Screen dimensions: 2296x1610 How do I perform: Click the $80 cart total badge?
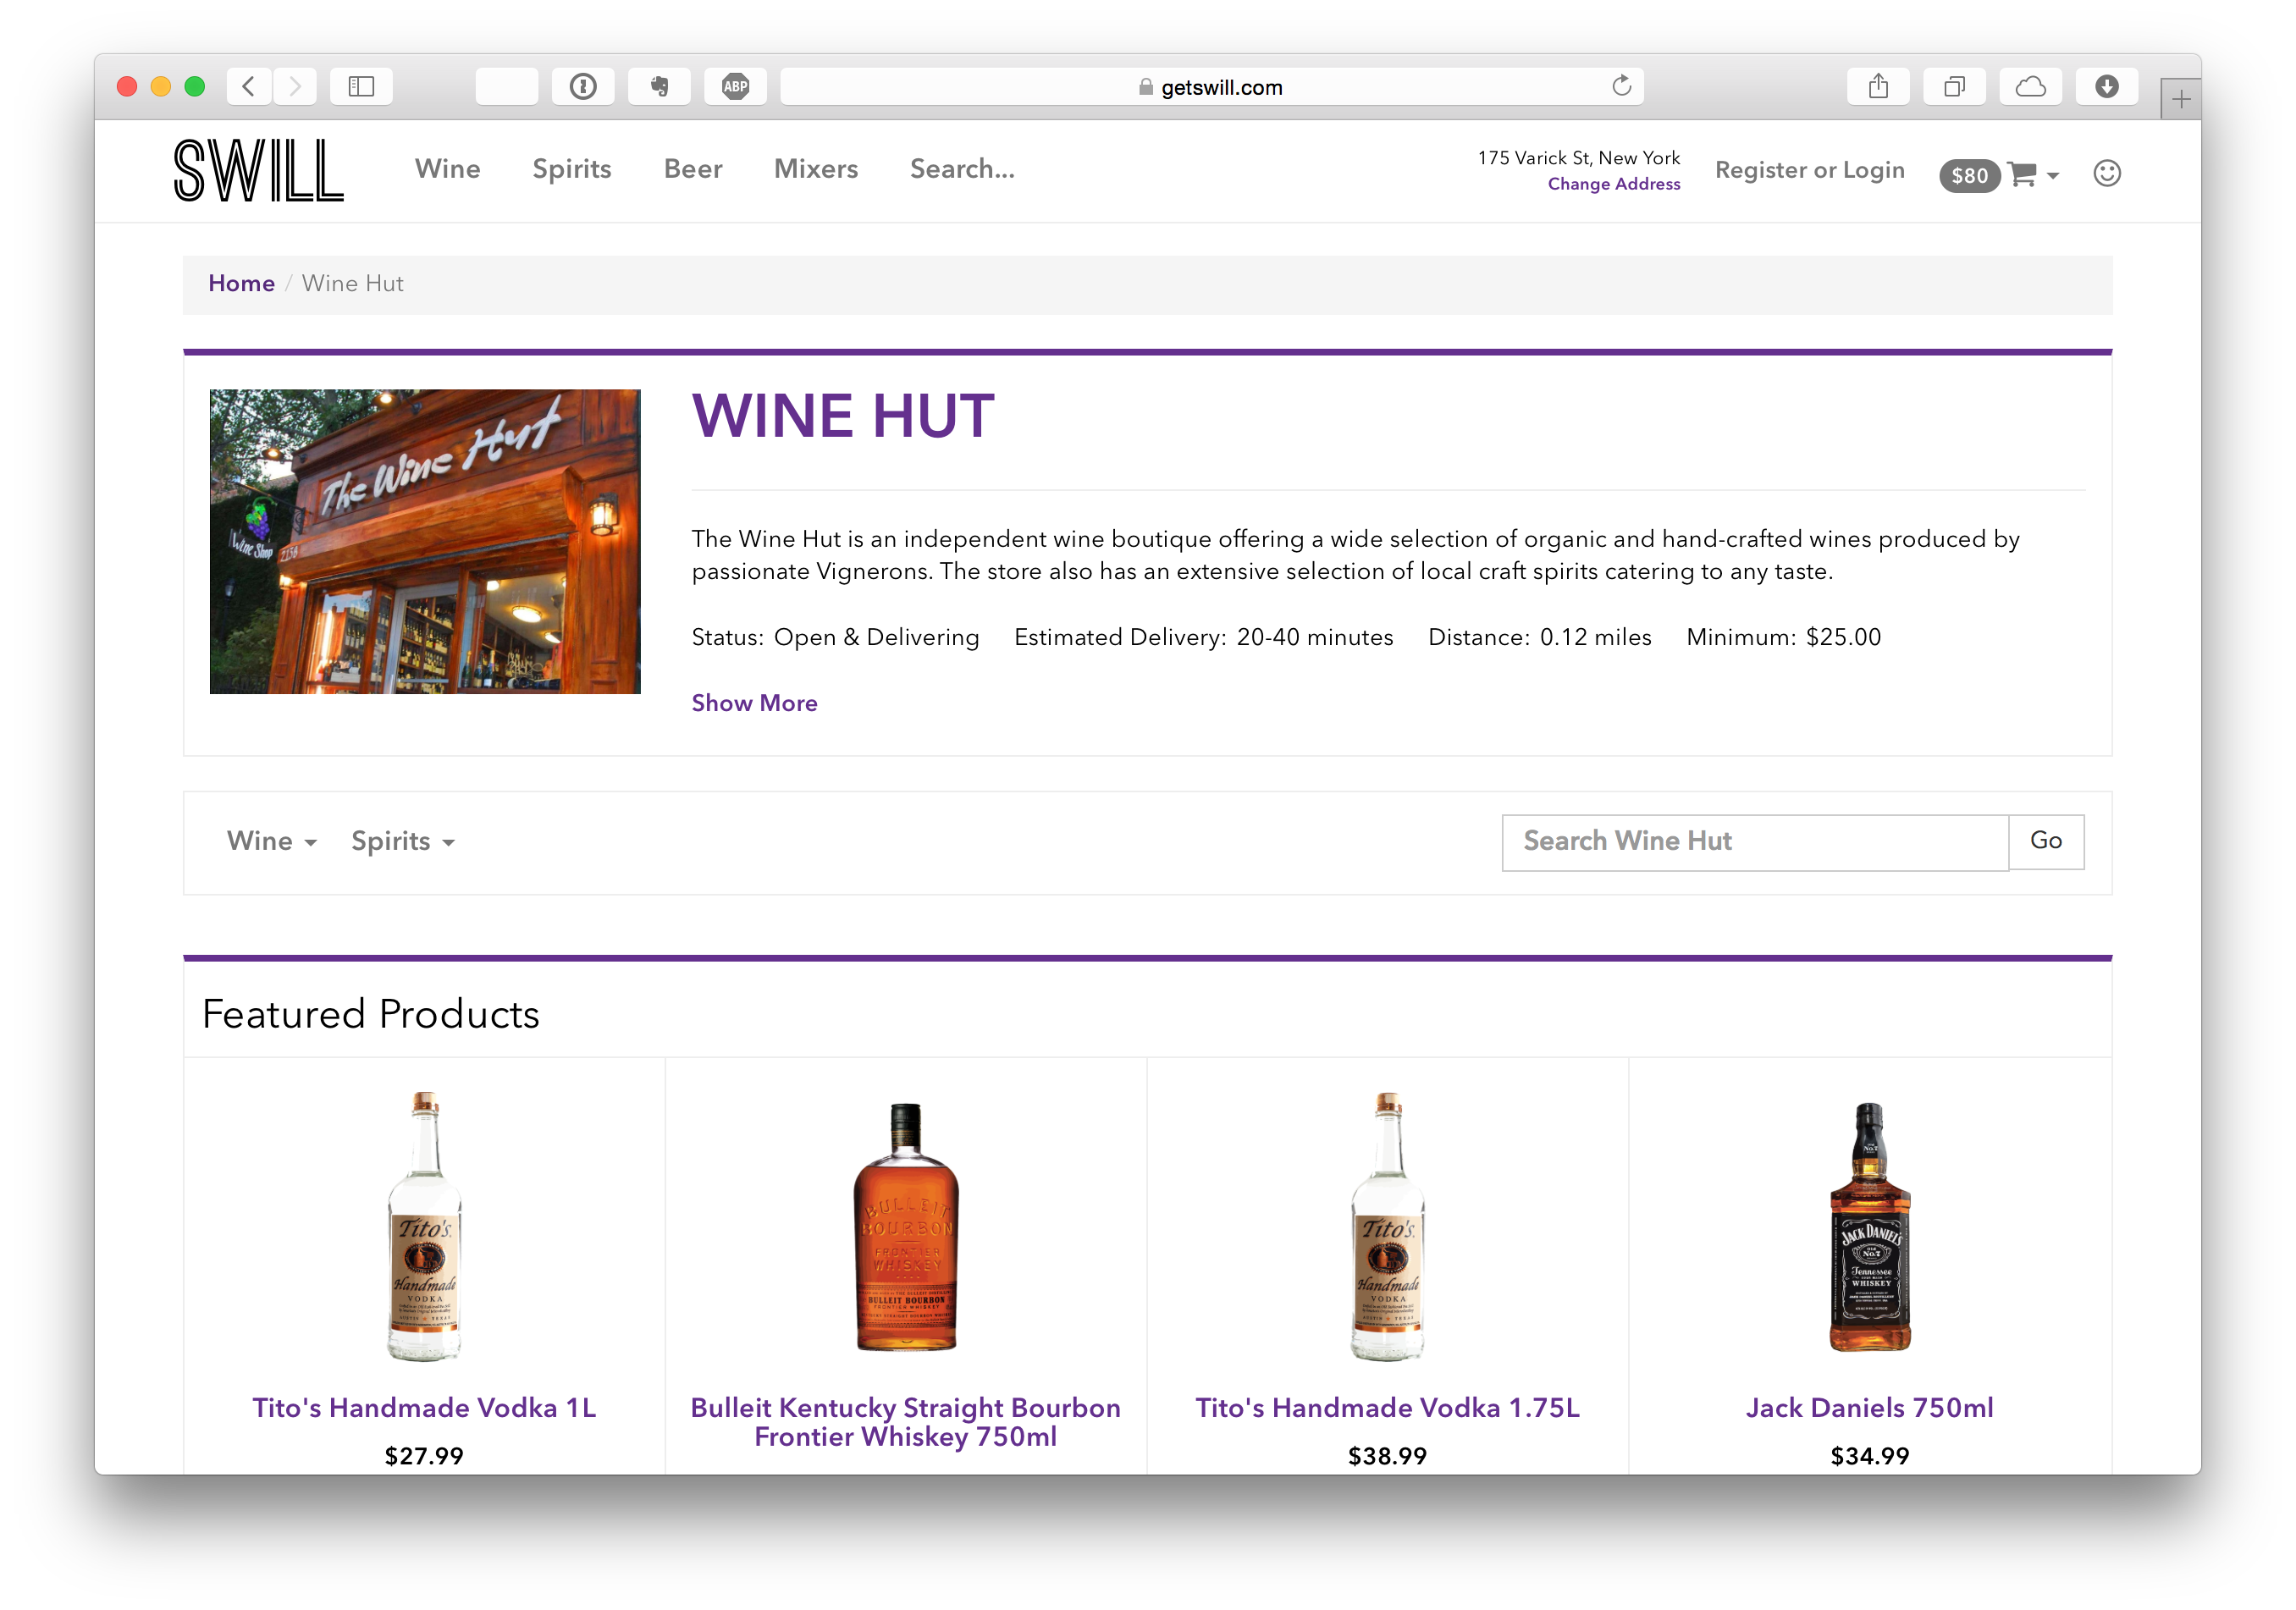click(1969, 176)
